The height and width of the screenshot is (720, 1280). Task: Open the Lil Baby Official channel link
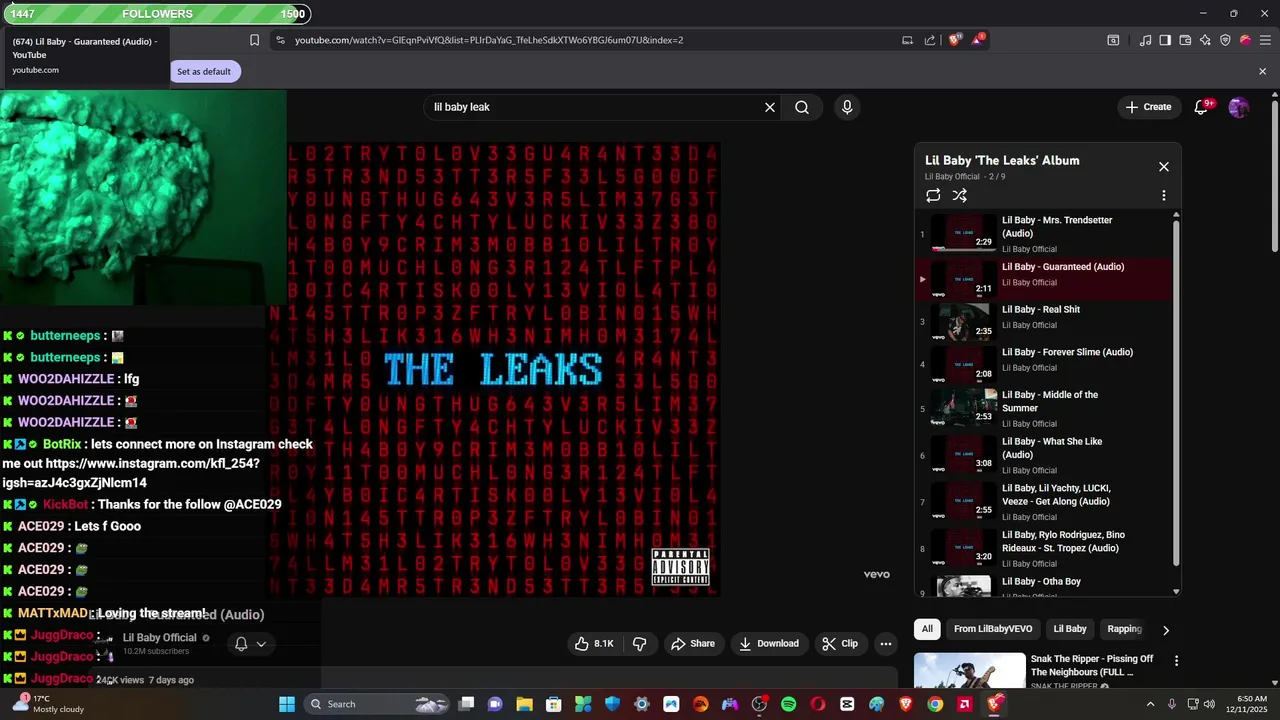(x=160, y=638)
